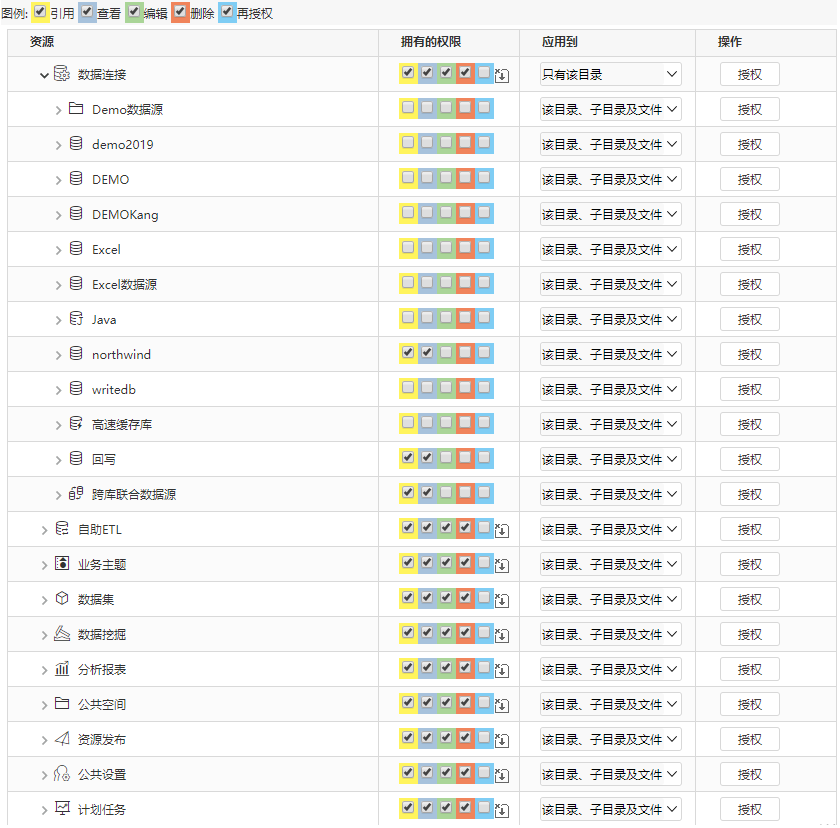Viewport: 840px width, 828px height.
Task: Click the 授权 button for 回写
Action: coord(749,459)
